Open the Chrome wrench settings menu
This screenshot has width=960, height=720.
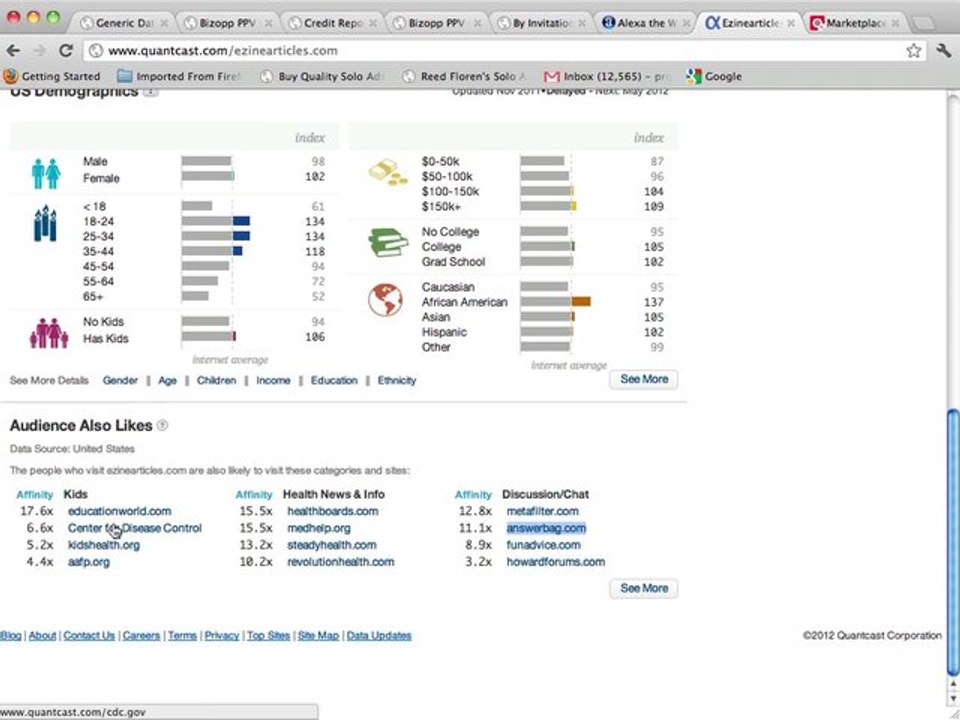943,51
